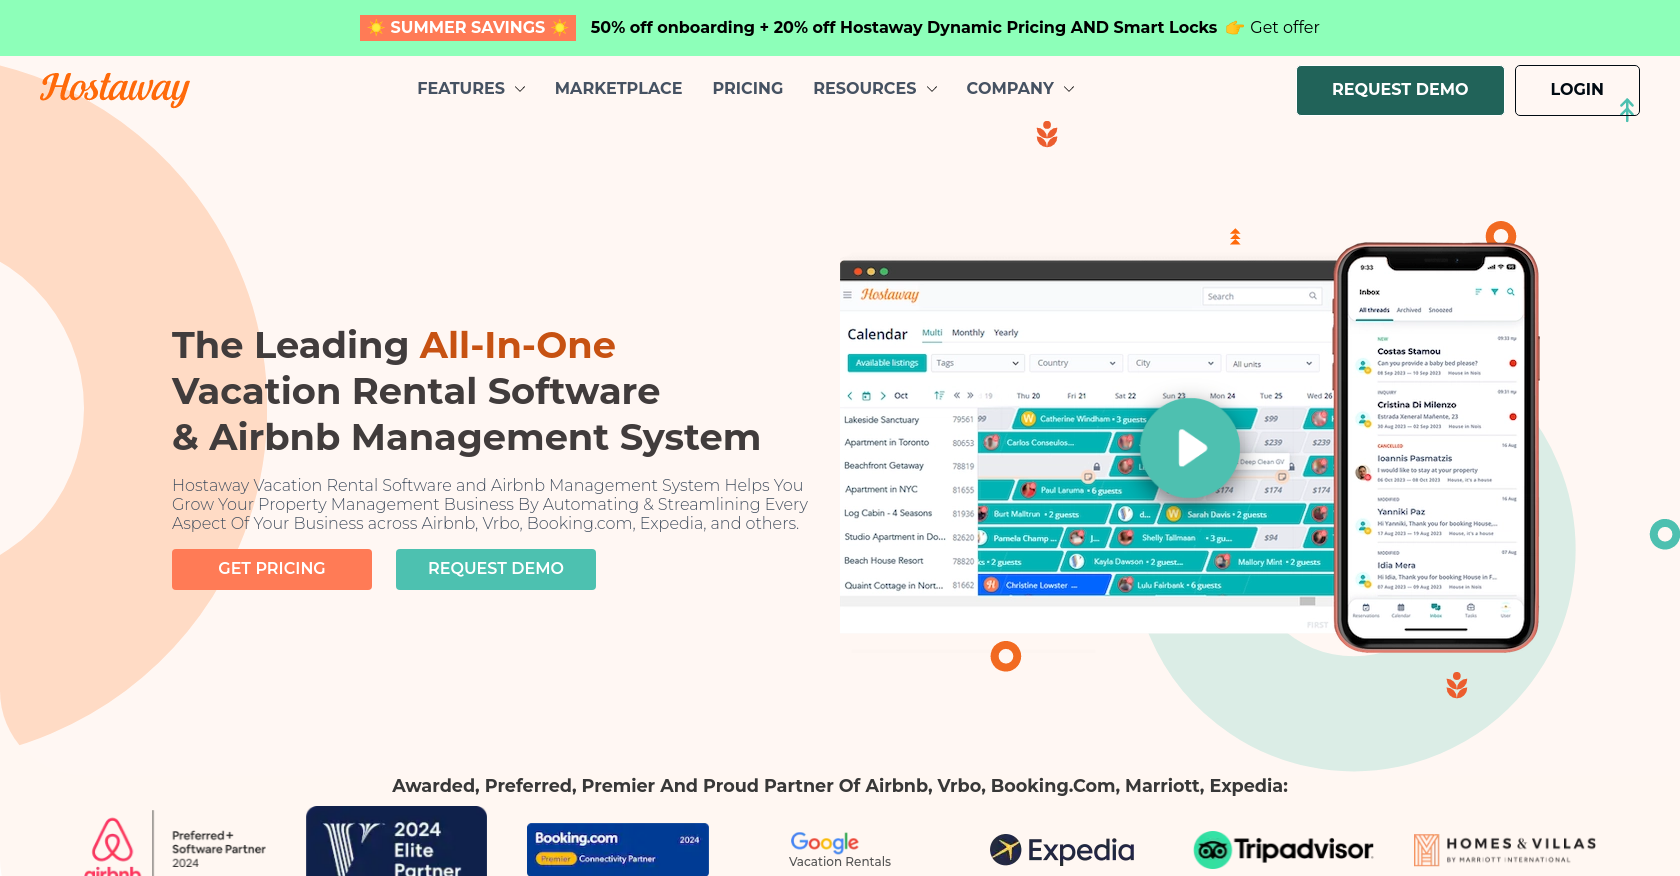Select the Monthly calendar tab
The image size is (1680, 876).
(x=968, y=333)
